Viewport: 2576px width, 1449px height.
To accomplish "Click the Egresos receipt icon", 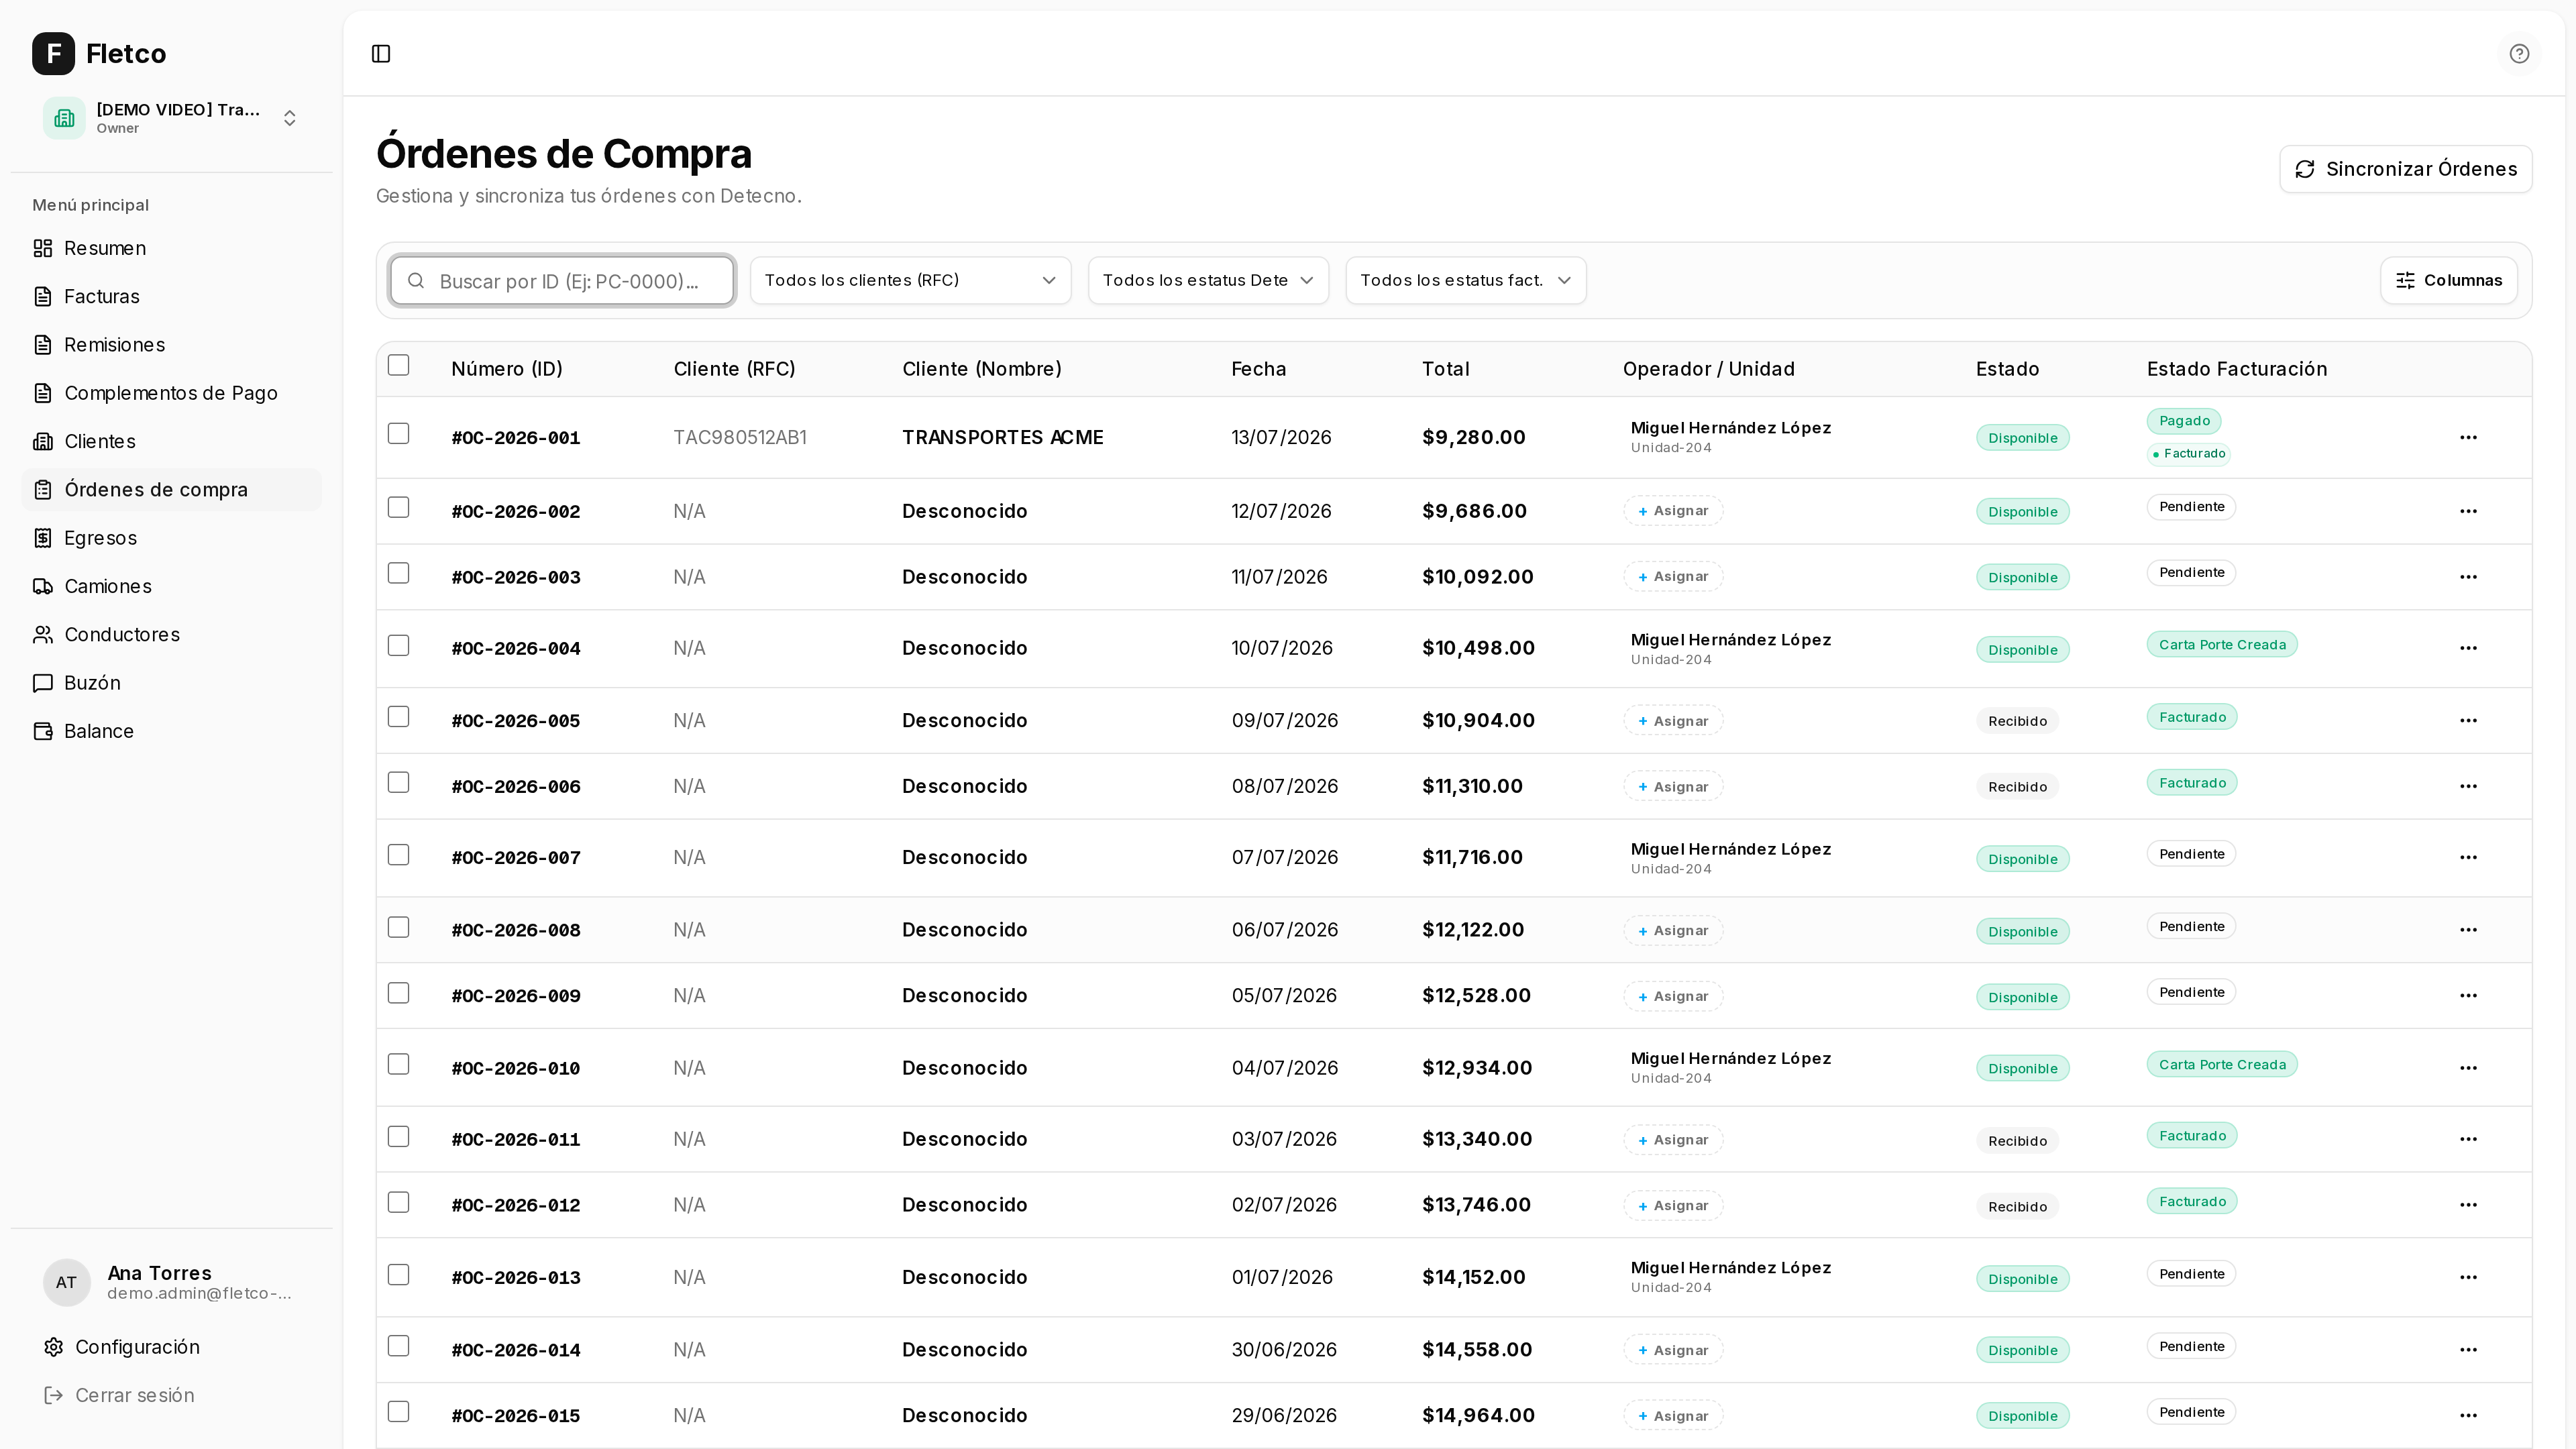I will coord(43,538).
